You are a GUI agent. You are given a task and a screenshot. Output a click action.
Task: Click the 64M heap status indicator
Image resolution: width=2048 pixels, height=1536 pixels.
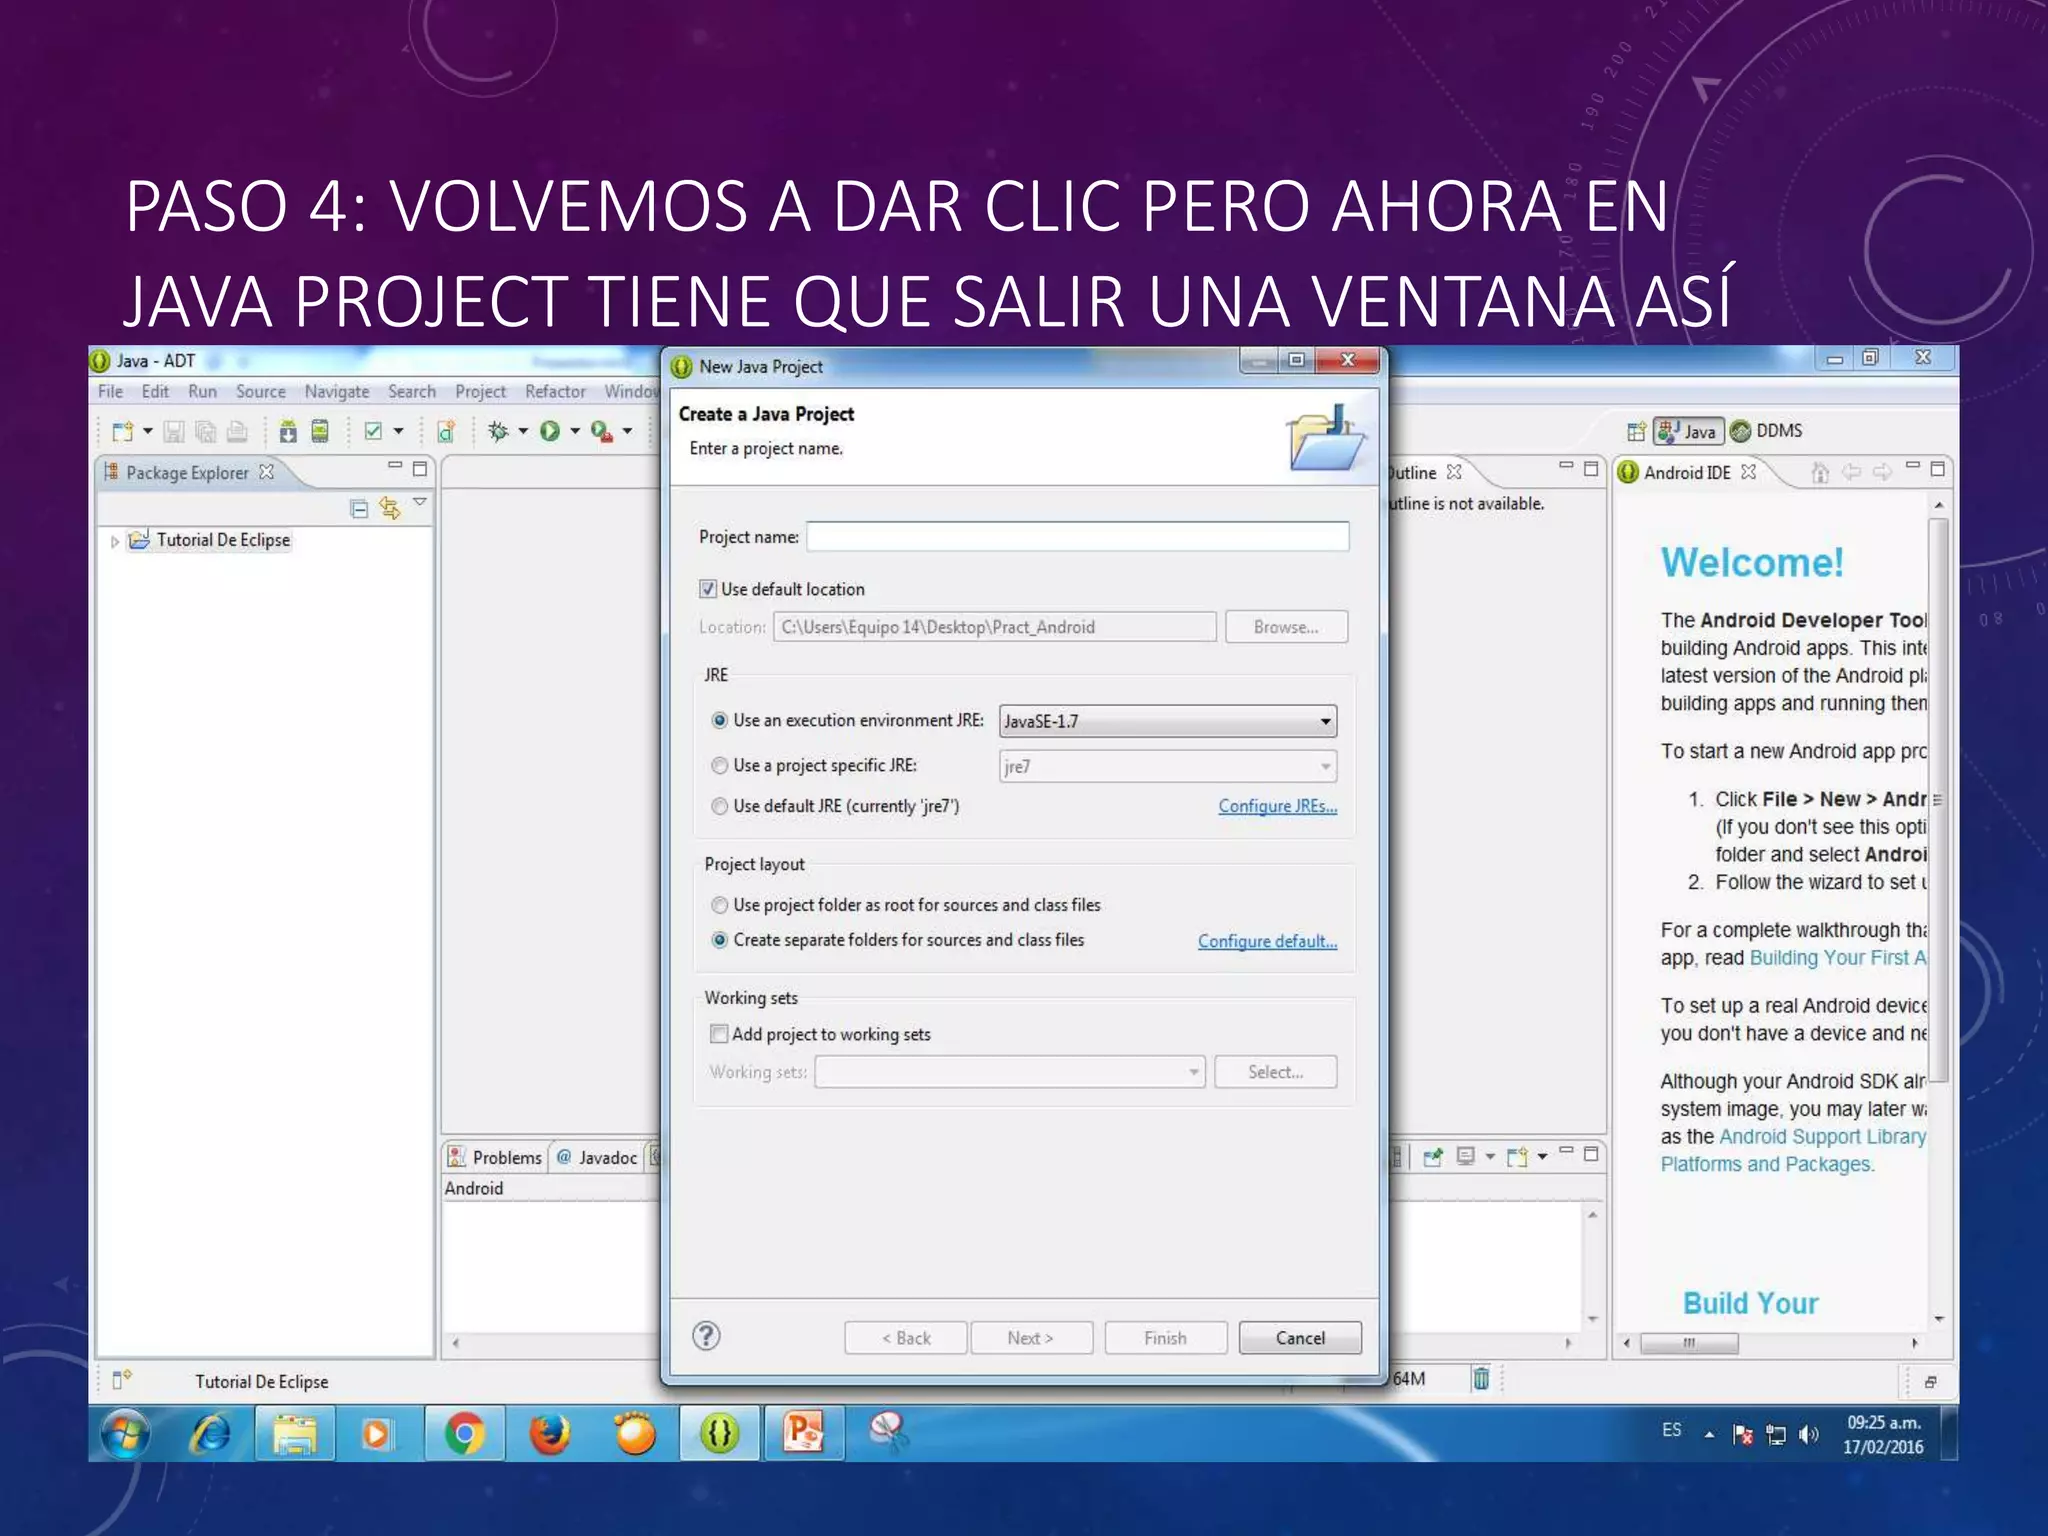(x=1410, y=1379)
